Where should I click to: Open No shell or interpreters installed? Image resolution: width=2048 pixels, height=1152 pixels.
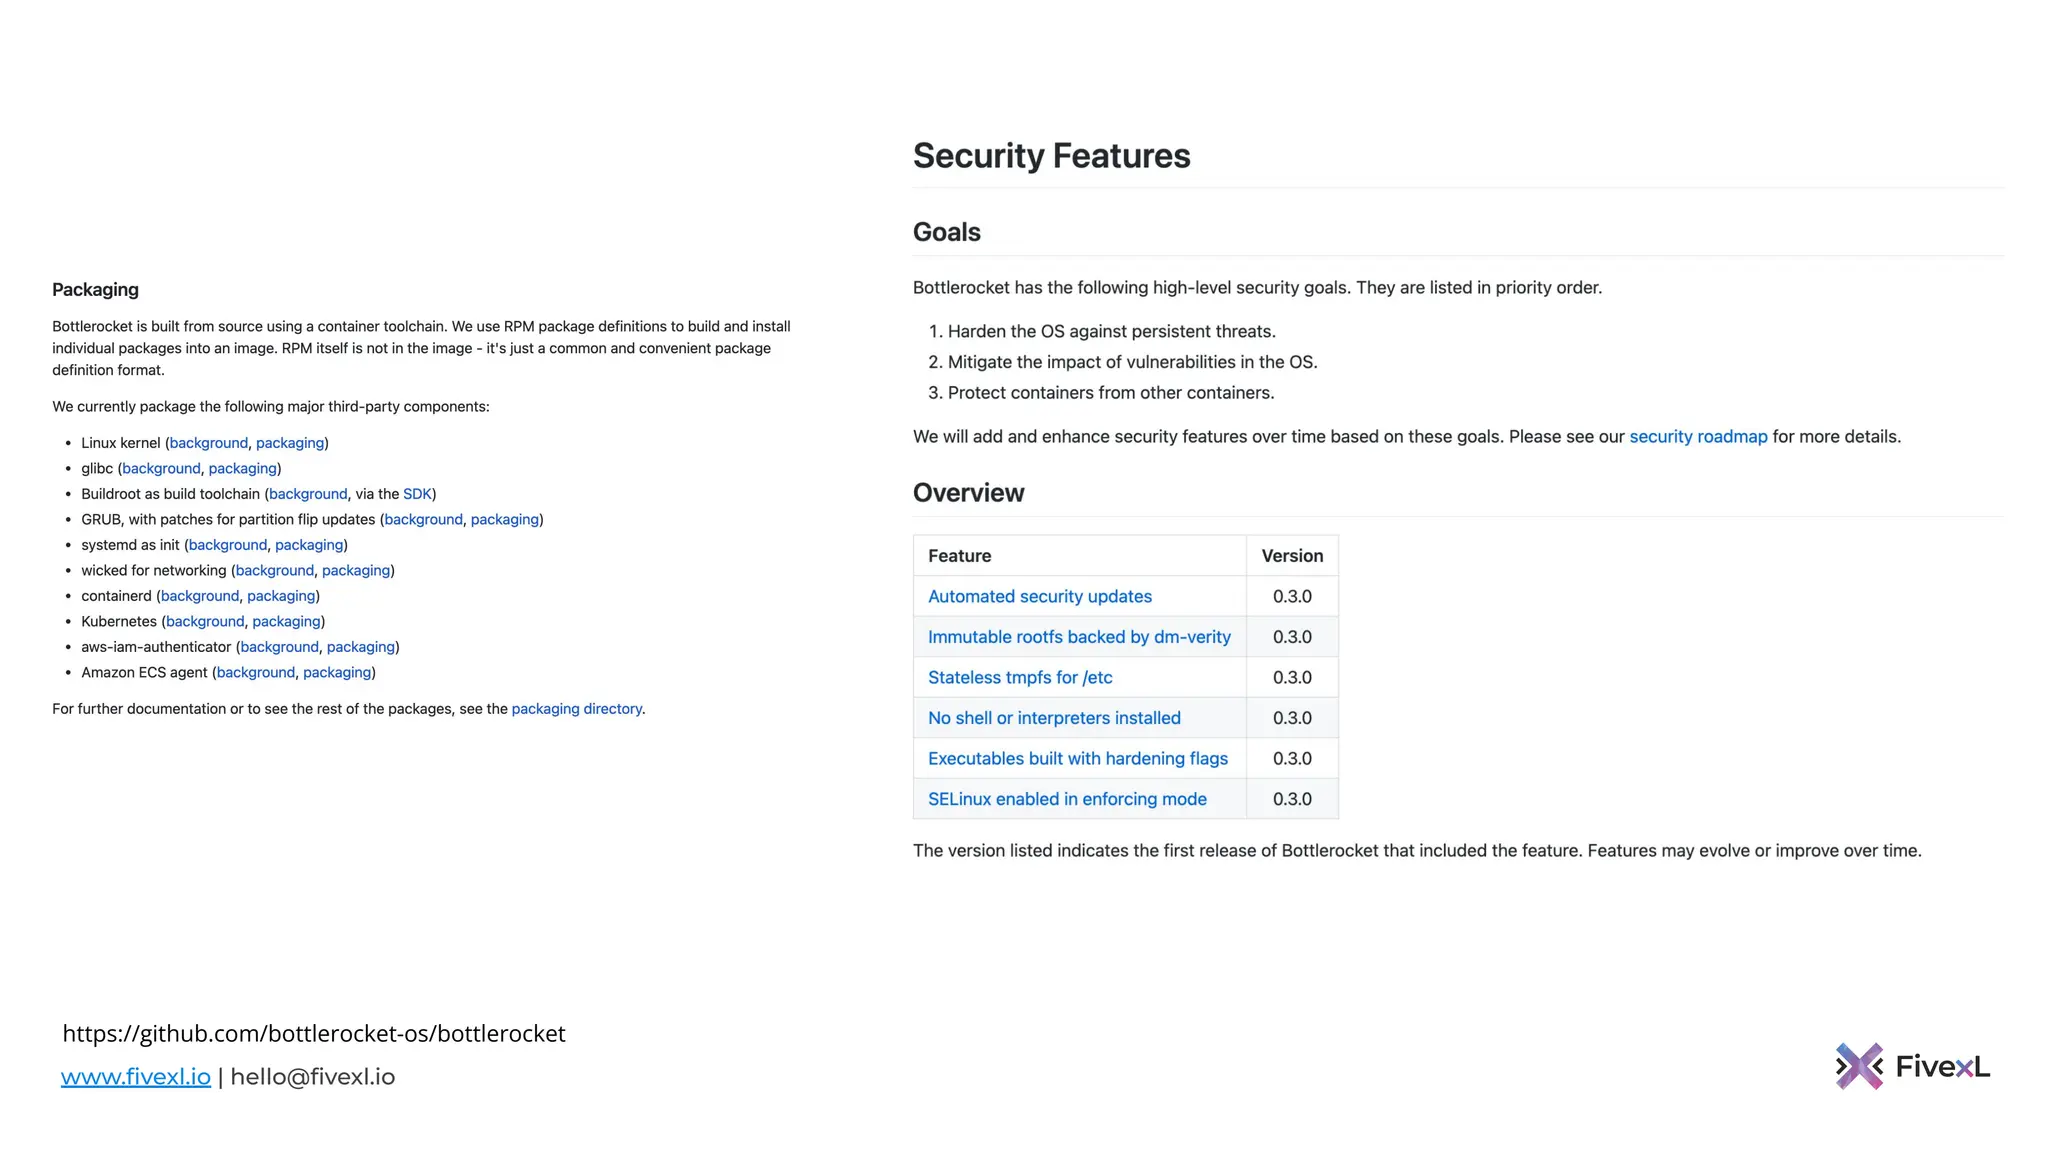[1054, 718]
